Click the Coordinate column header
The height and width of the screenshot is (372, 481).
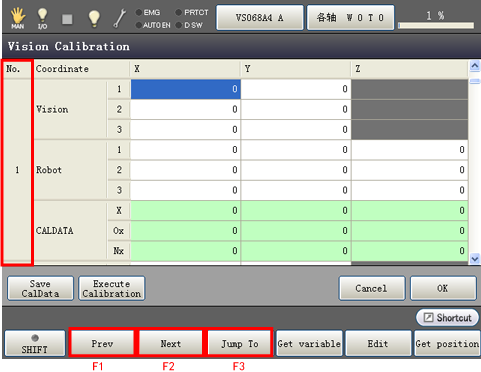[x=82, y=69]
